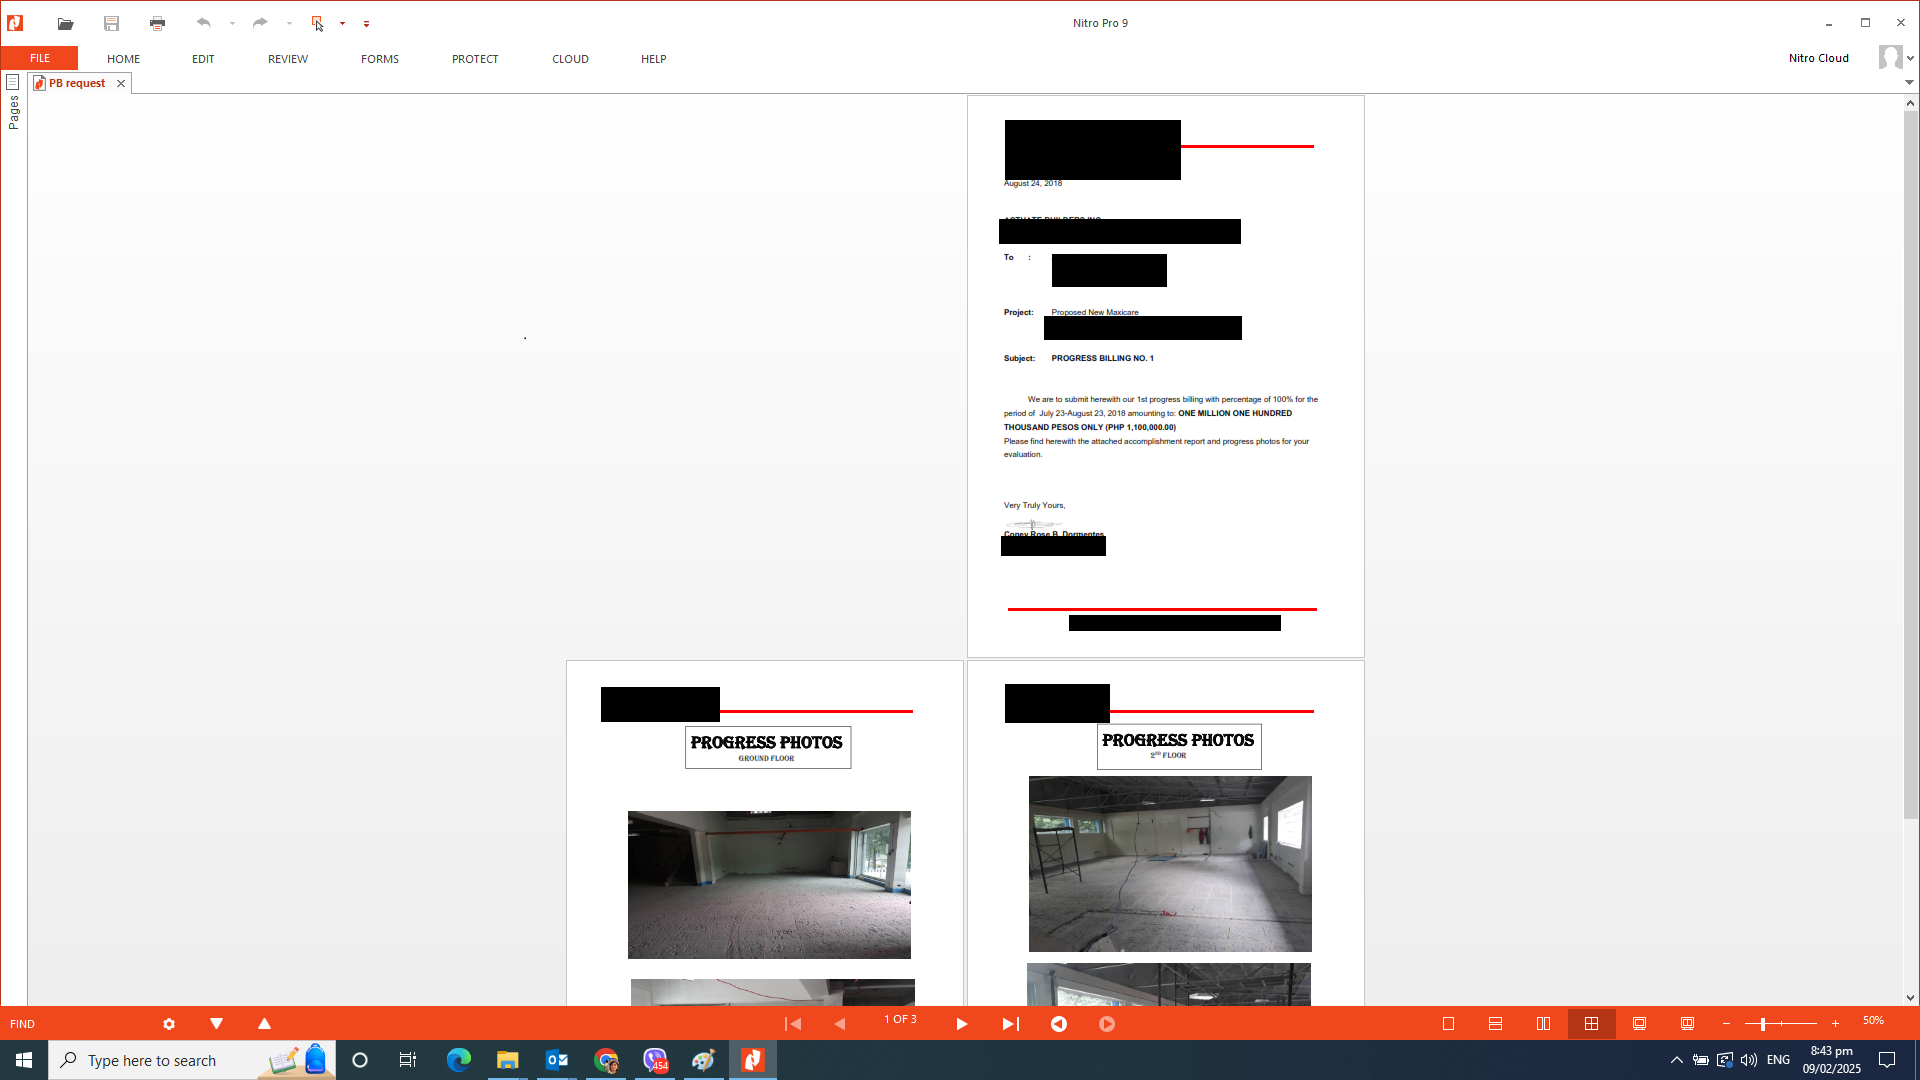Go to the last page button
This screenshot has height=1080, width=1920.
1010,1024
